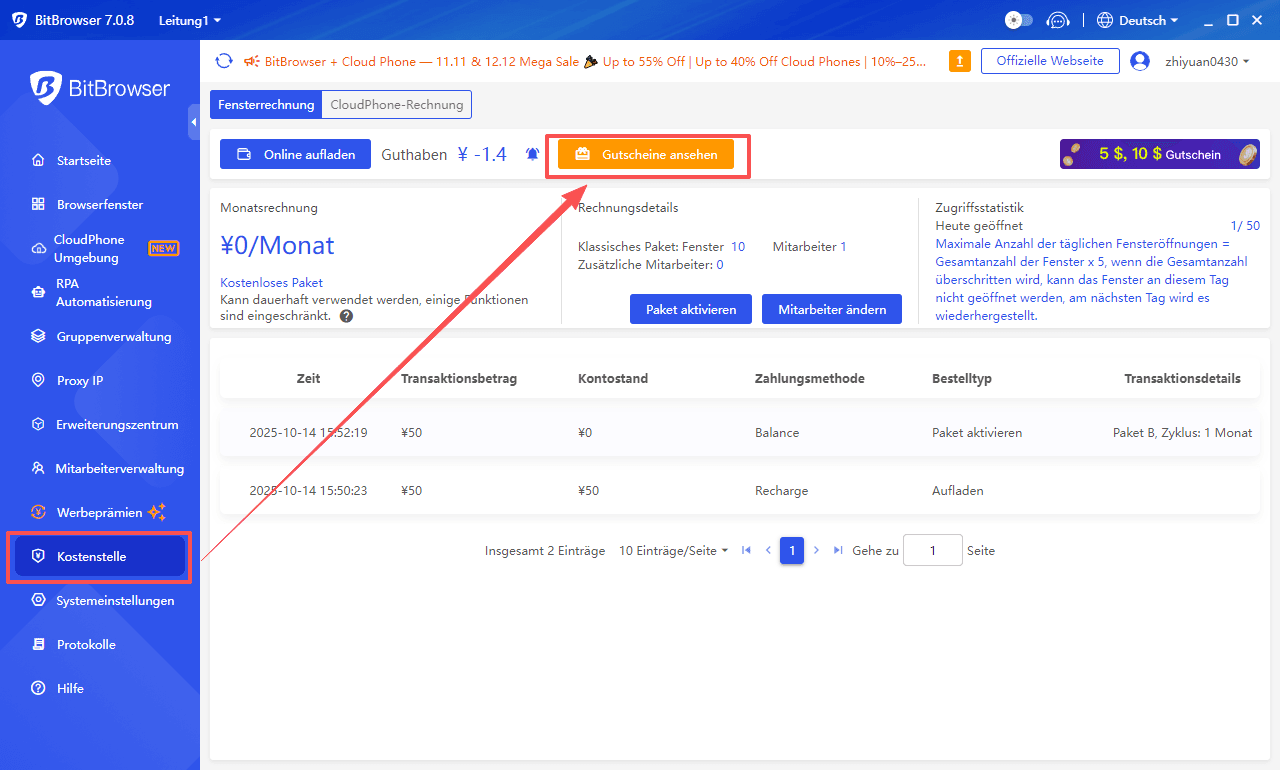Click the Gruppenverwaltung layers icon

tap(38, 336)
